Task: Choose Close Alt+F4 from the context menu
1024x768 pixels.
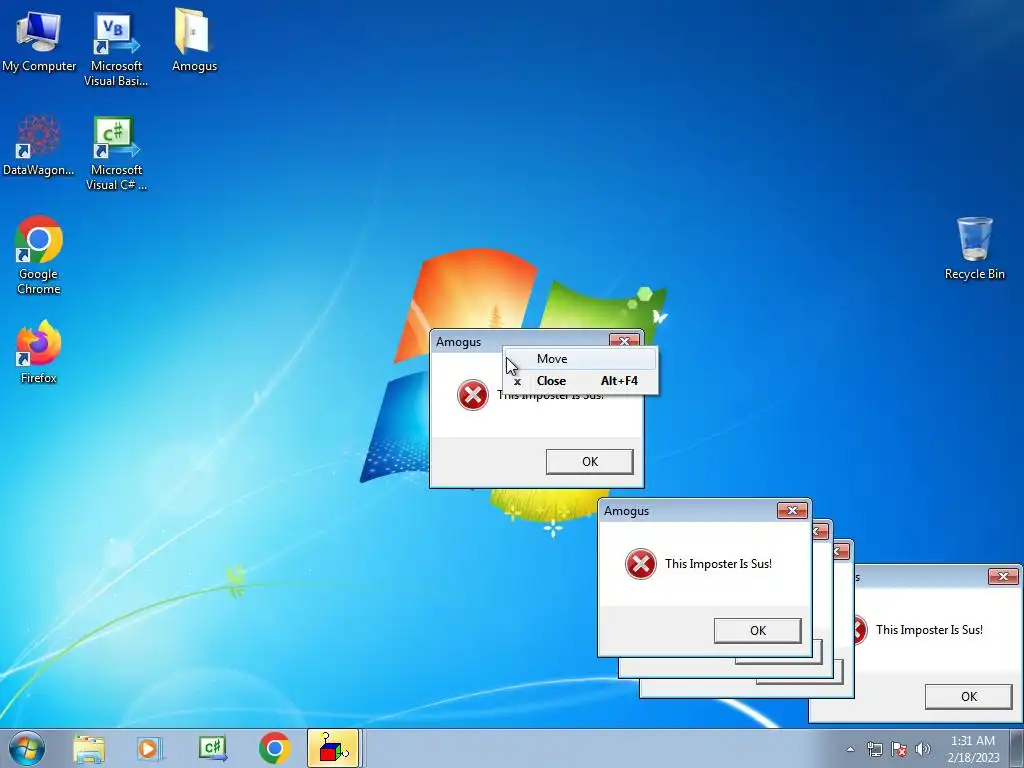Action: tap(581, 381)
